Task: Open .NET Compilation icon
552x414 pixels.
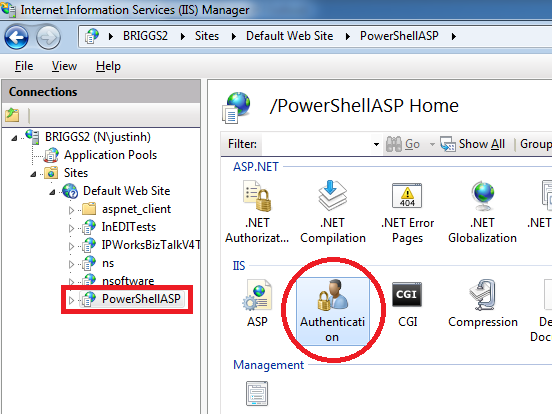Action: point(333,212)
